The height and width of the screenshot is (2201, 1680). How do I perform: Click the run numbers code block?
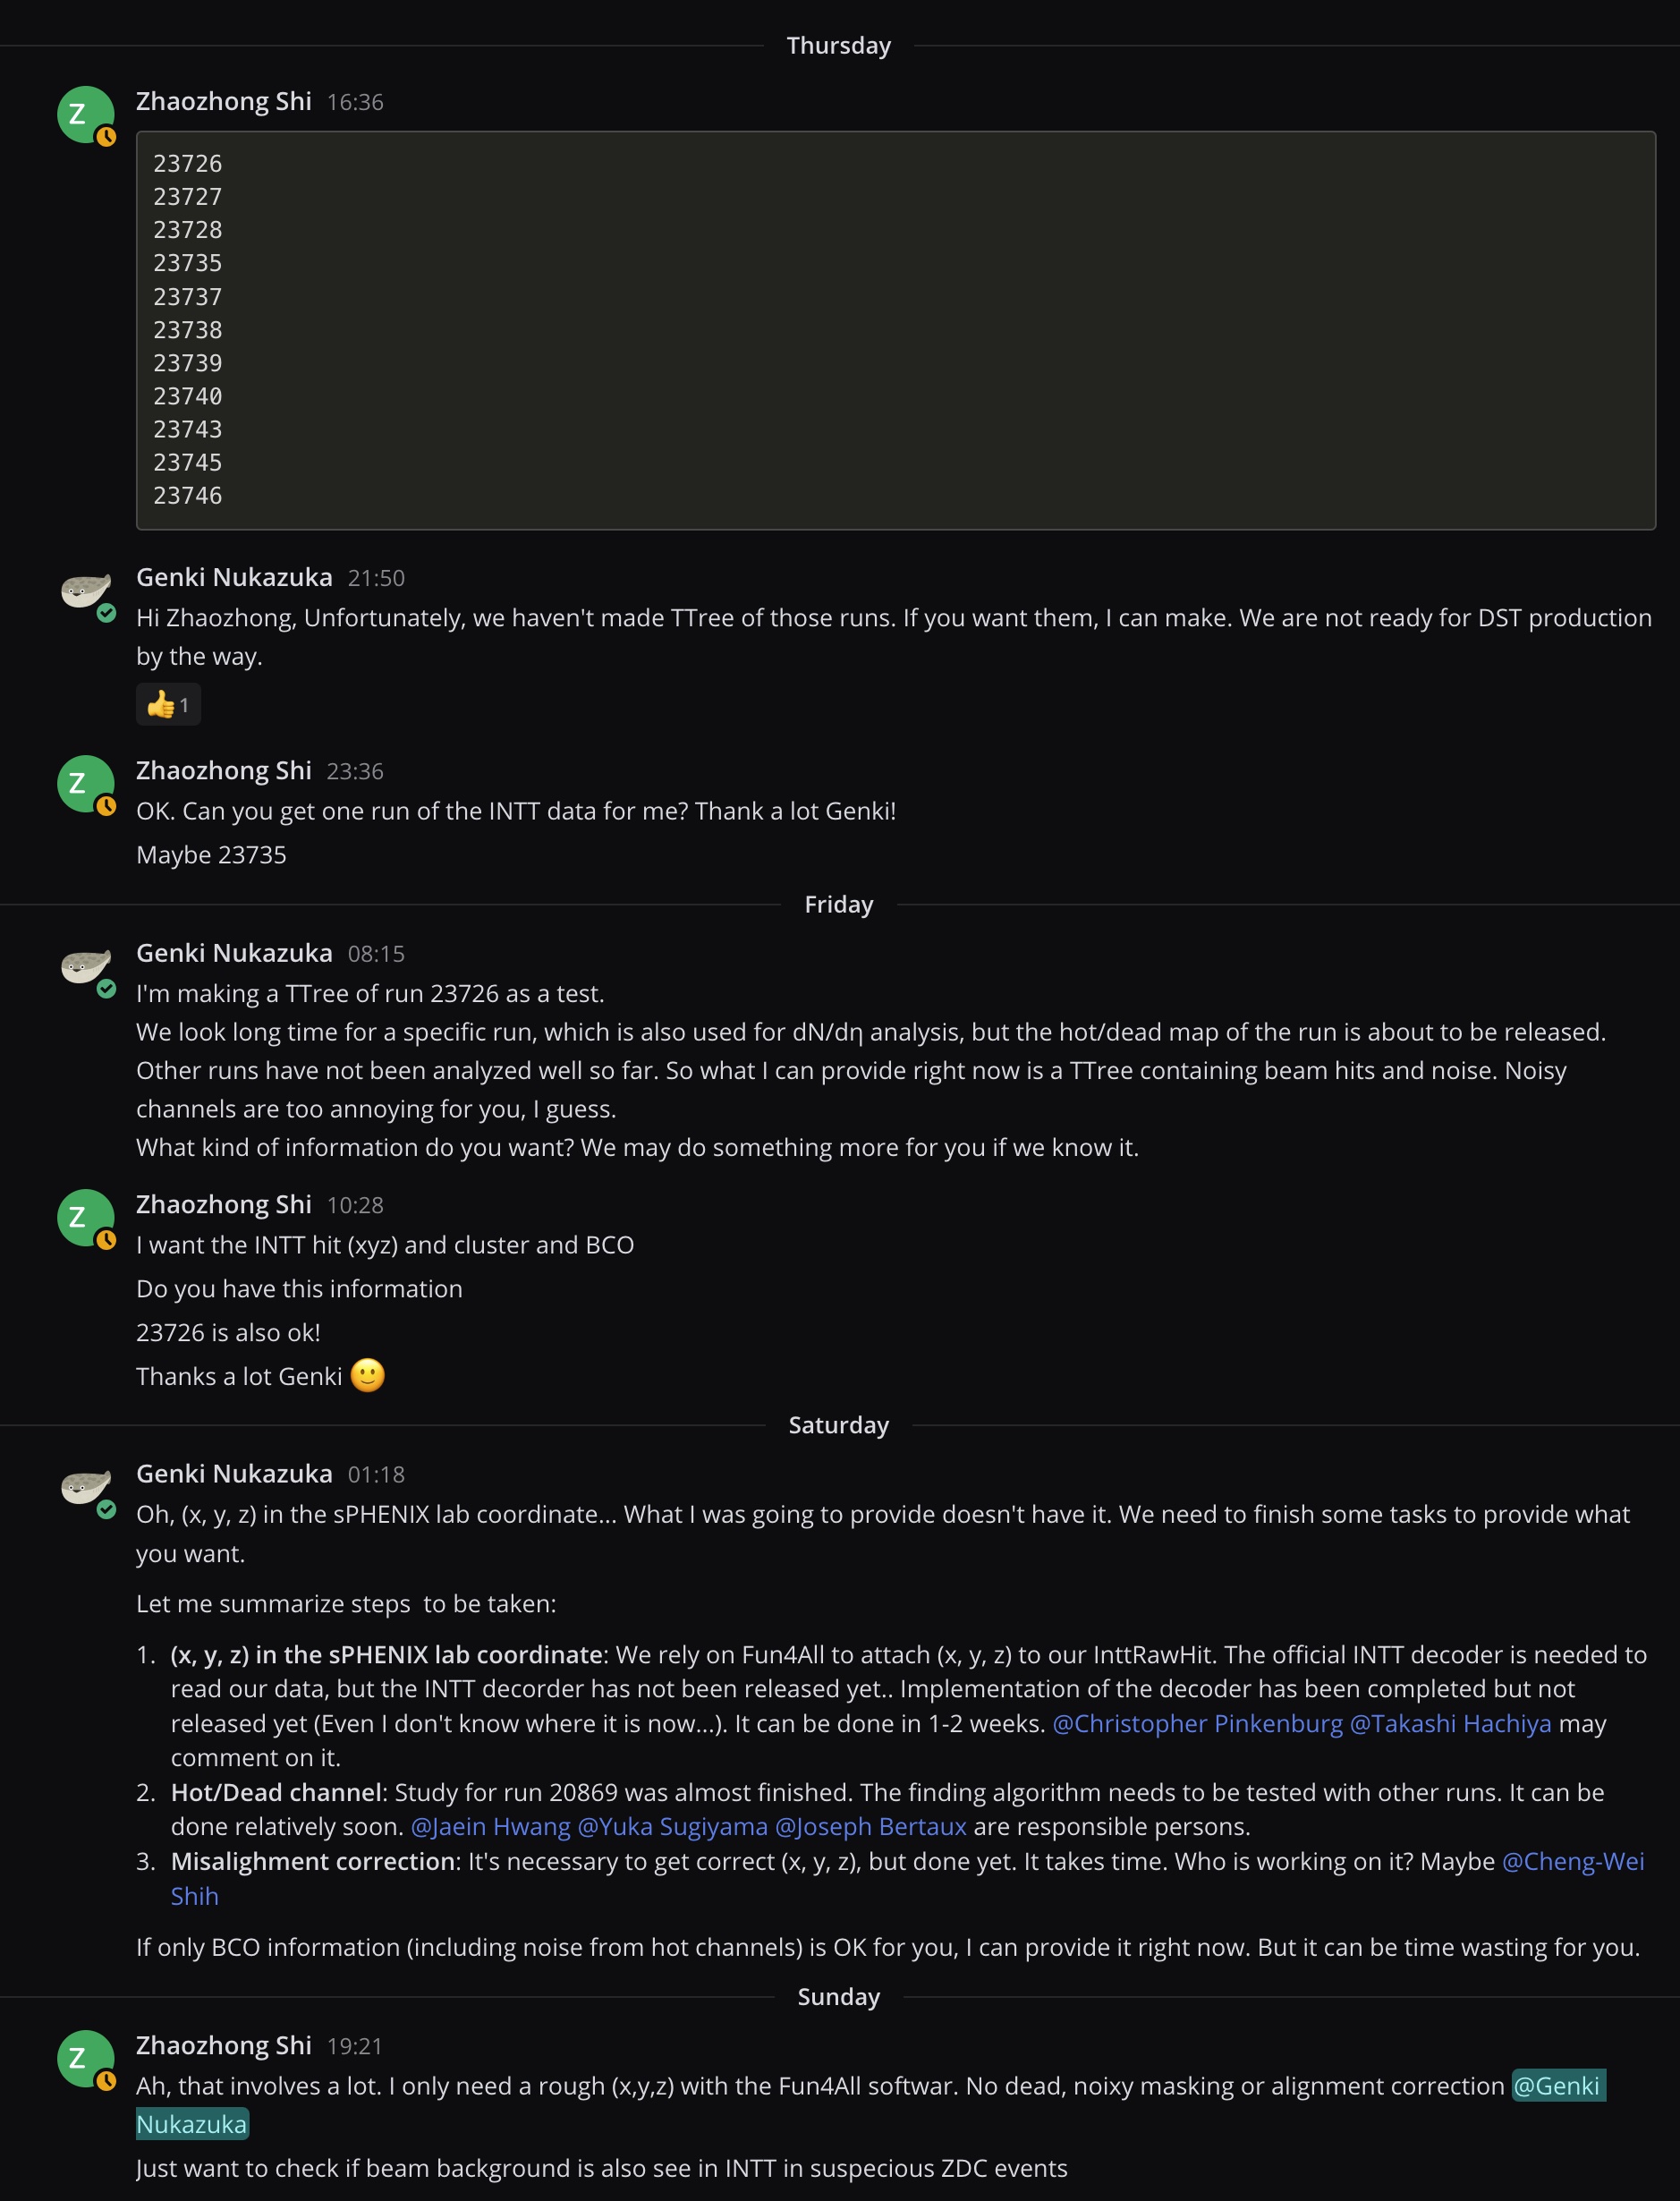(x=895, y=330)
